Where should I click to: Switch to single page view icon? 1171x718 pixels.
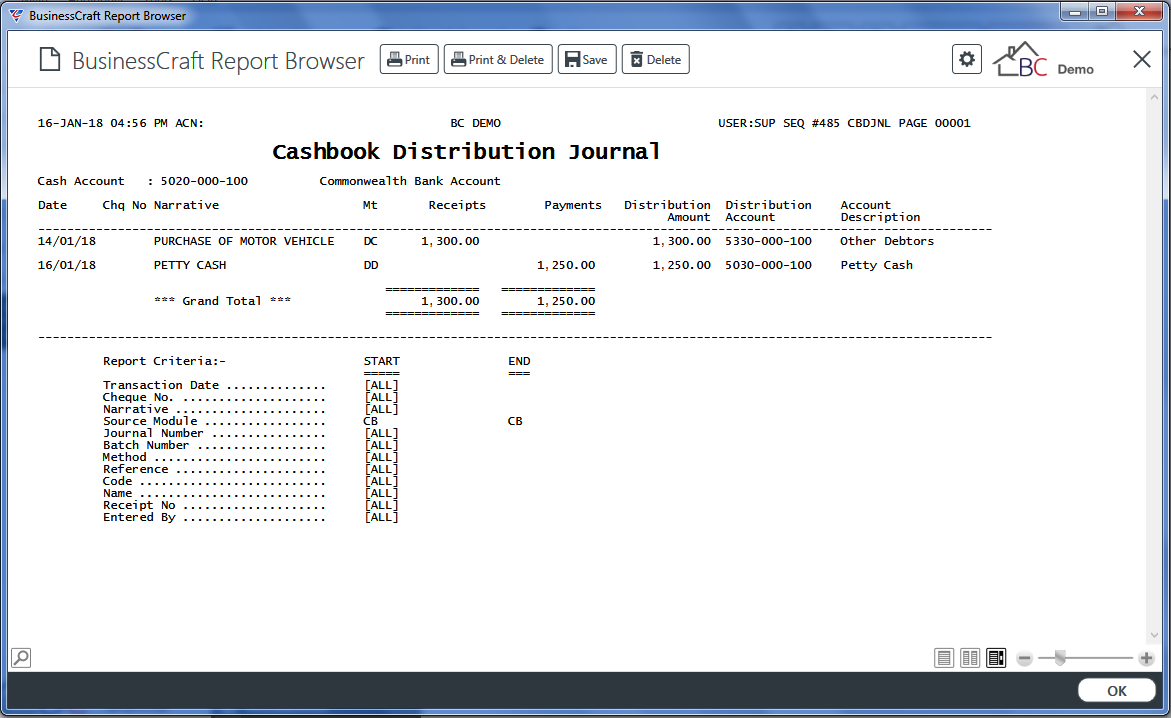coord(944,658)
